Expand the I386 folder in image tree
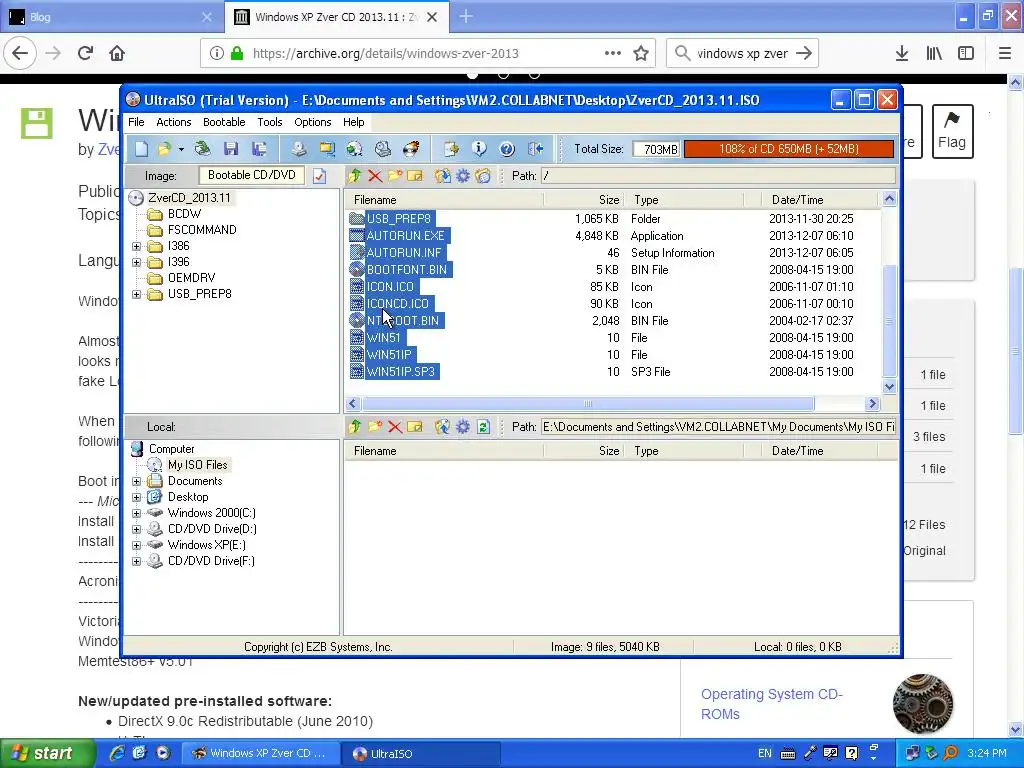Screen dimensions: 1024x768 [x=136, y=246]
